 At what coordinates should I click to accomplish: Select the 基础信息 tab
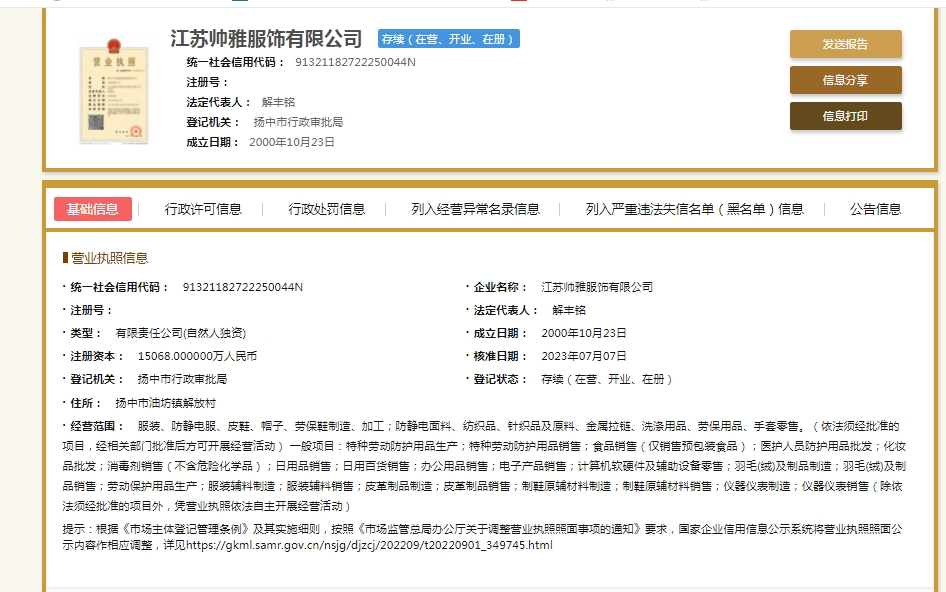click(93, 209)
